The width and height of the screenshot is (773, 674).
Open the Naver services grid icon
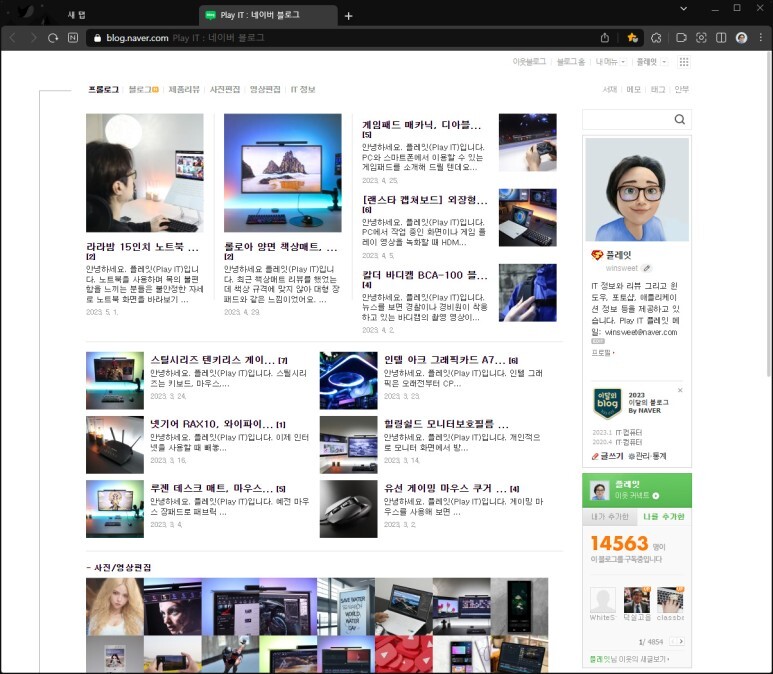coord(684,62)
